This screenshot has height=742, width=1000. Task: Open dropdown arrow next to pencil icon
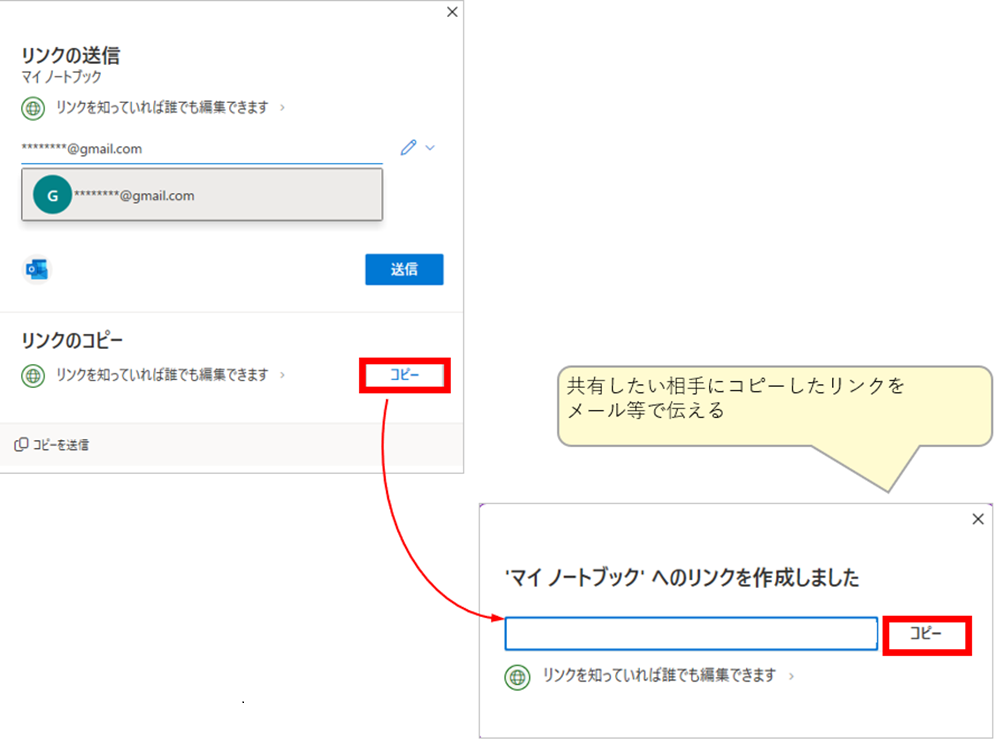(431, 148)
